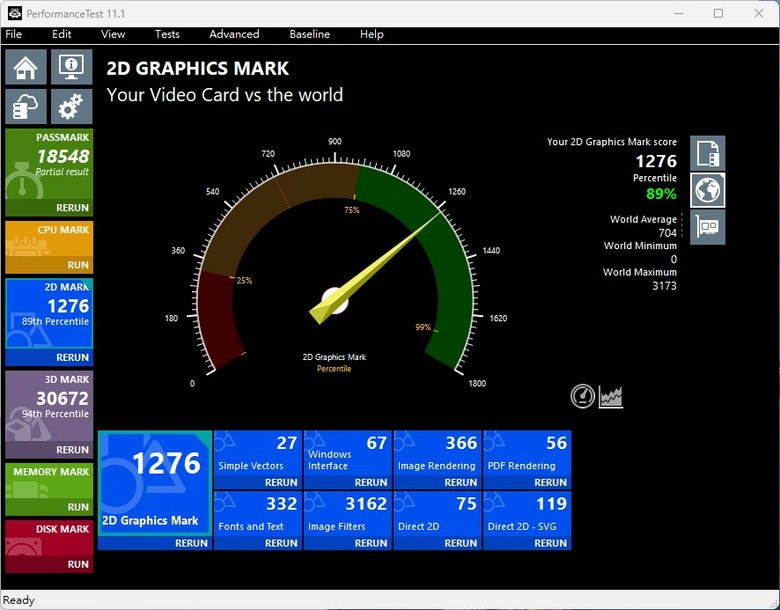Open the Help menu
This screenshot has width=780, height=610.
tap(372, 34)
